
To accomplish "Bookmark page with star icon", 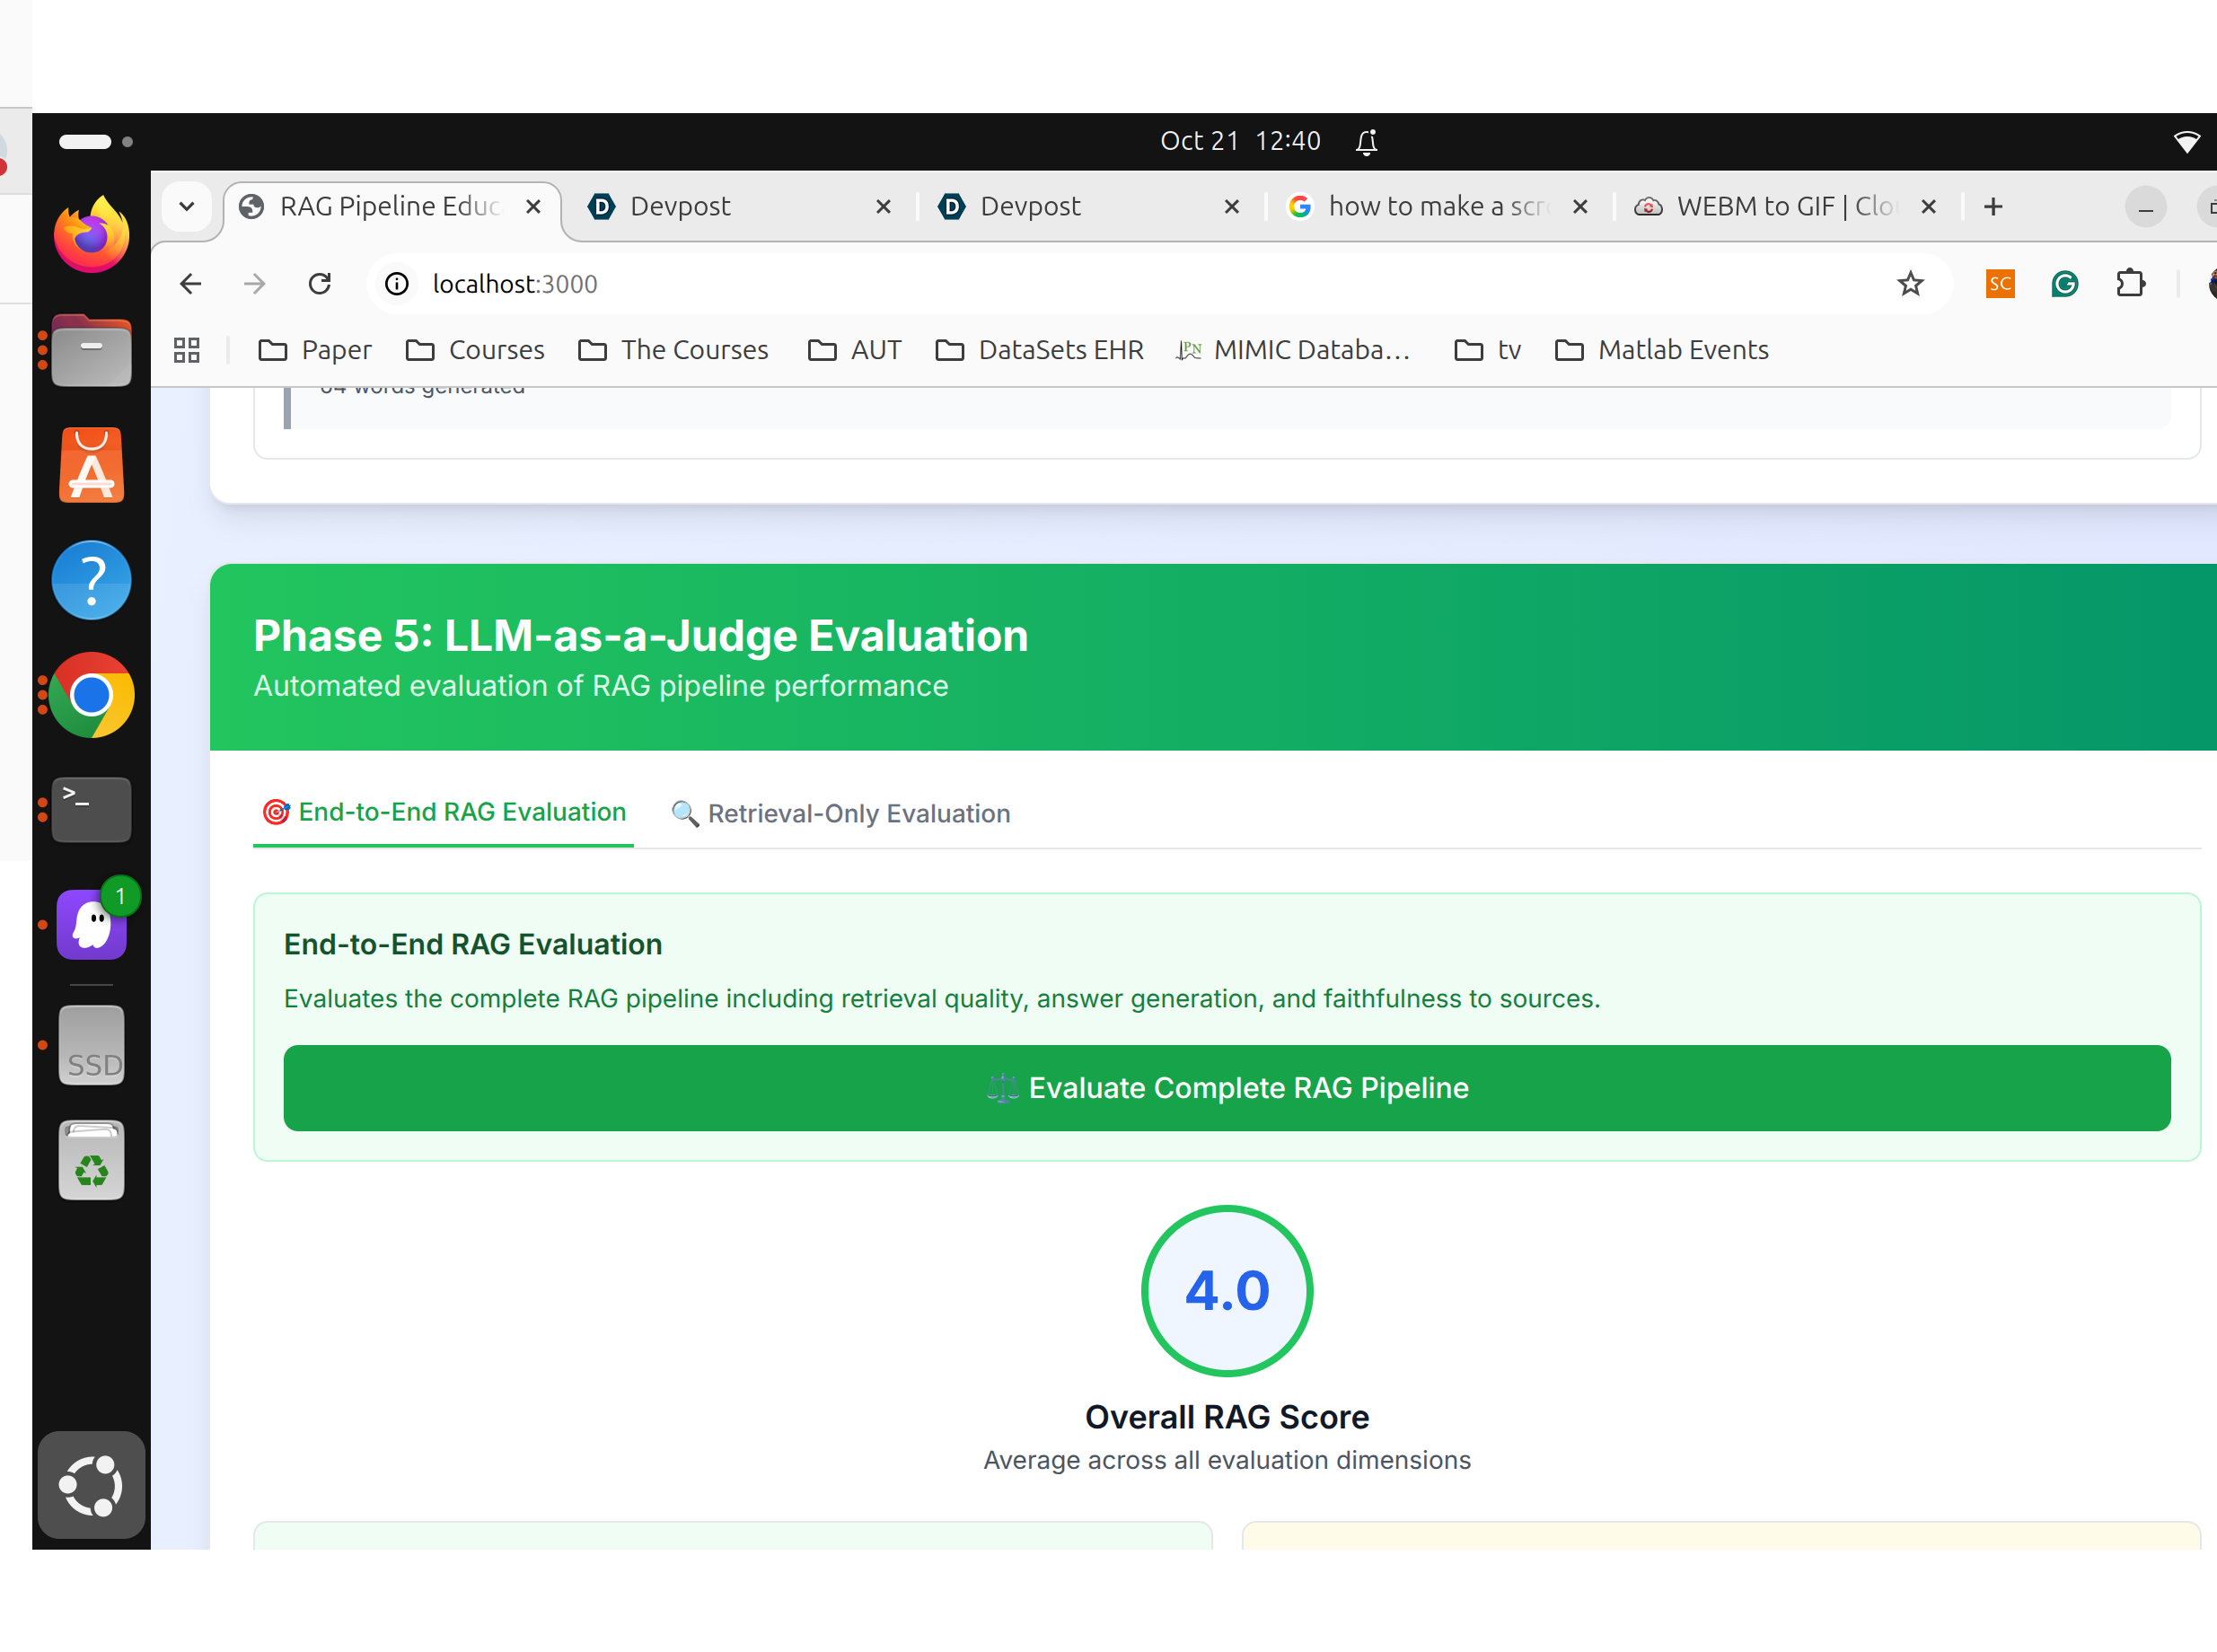I will [1910, 284].
